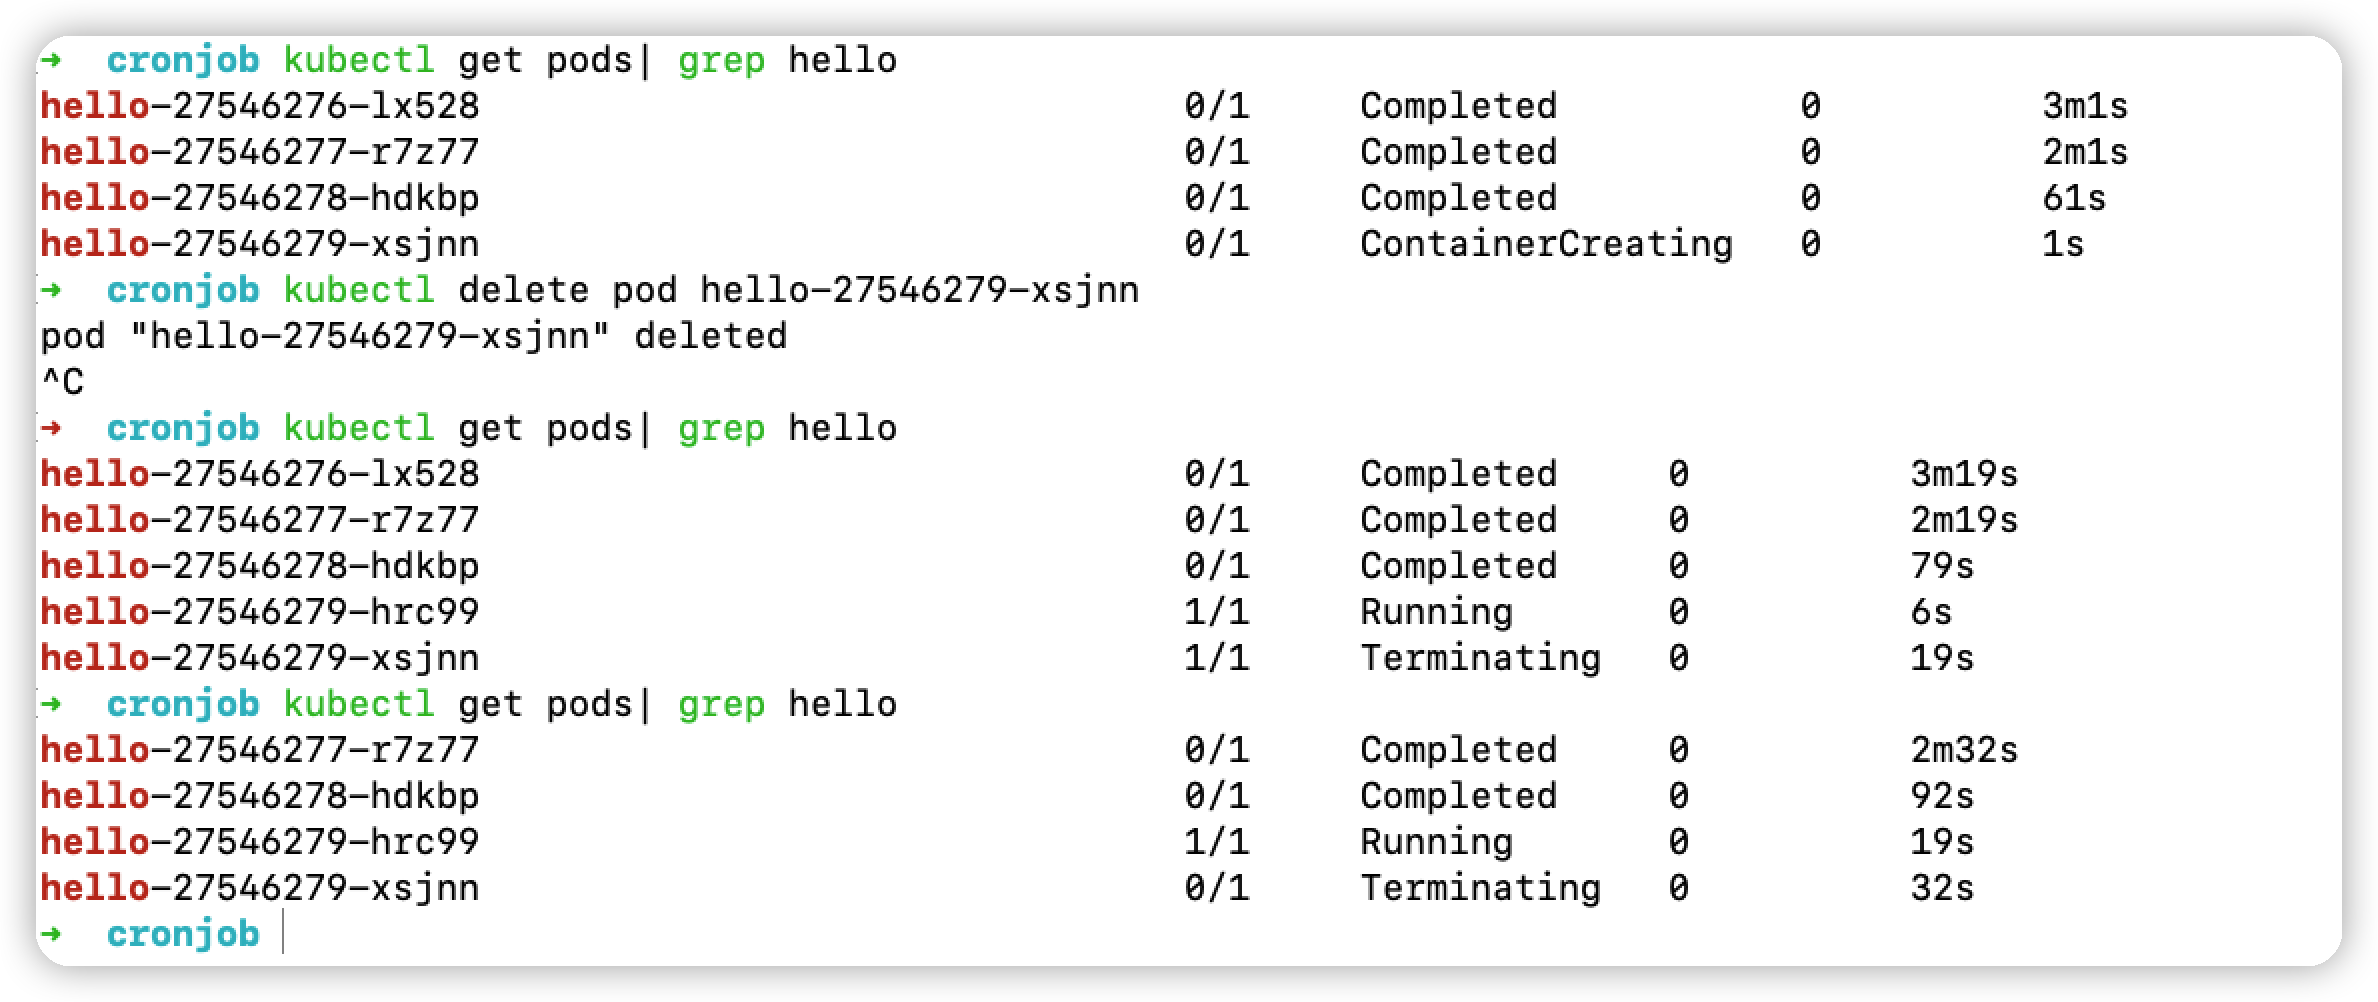This screenshot has width=2378, height=1002.
Task: Click the green arrow on the first prompt
Action: (51, 61)
